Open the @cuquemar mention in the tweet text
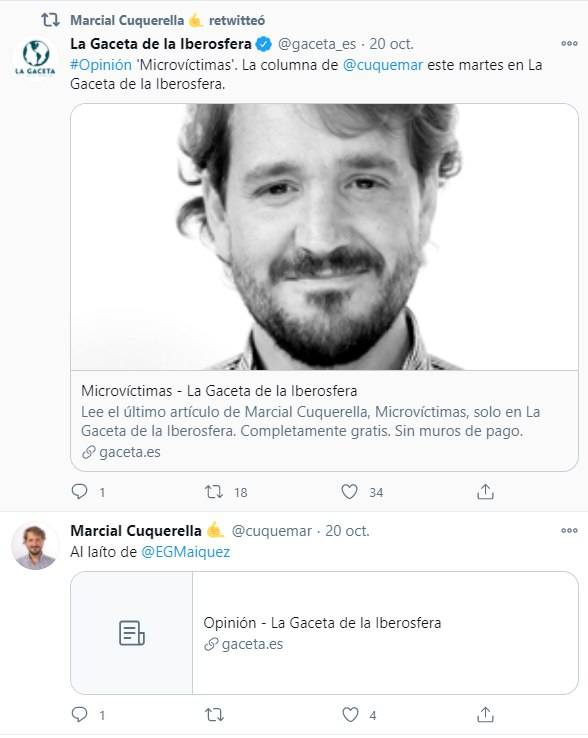Screen dimensions: 588x738 [383, 64]
